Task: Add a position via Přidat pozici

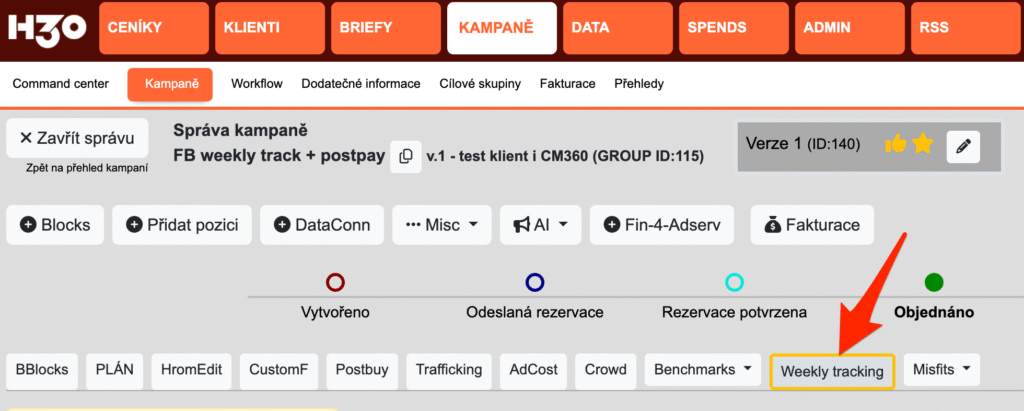Action: tap(182, 225)
